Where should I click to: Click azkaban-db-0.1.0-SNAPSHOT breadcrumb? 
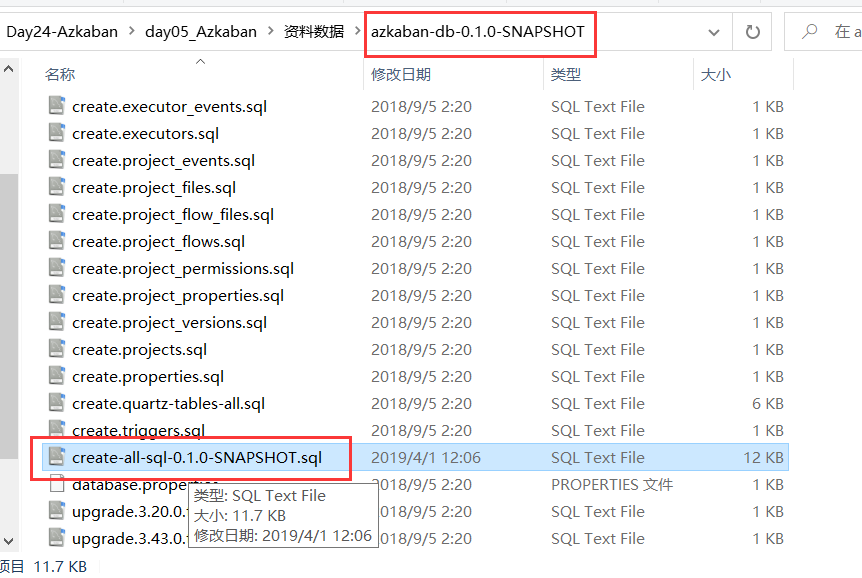[x=478, y=32]
